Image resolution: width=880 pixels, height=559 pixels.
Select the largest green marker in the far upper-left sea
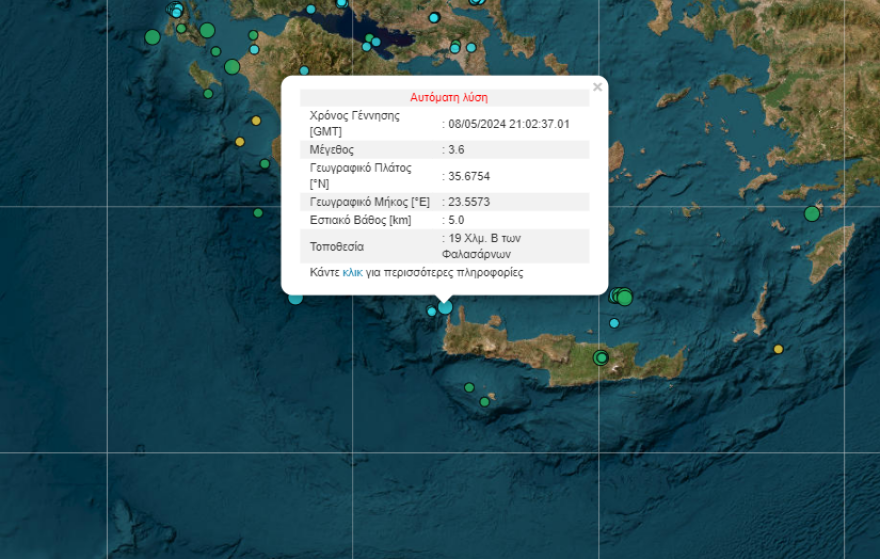pyautogui.click(x=153, y=38)
